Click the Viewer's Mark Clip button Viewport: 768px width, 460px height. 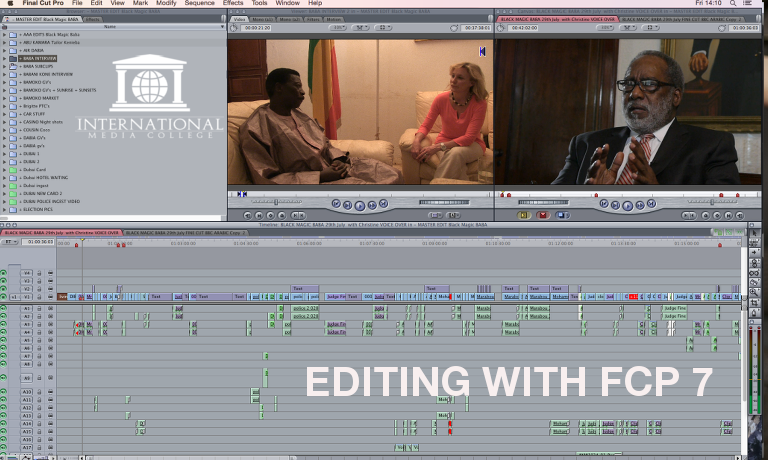coord(259,215)
